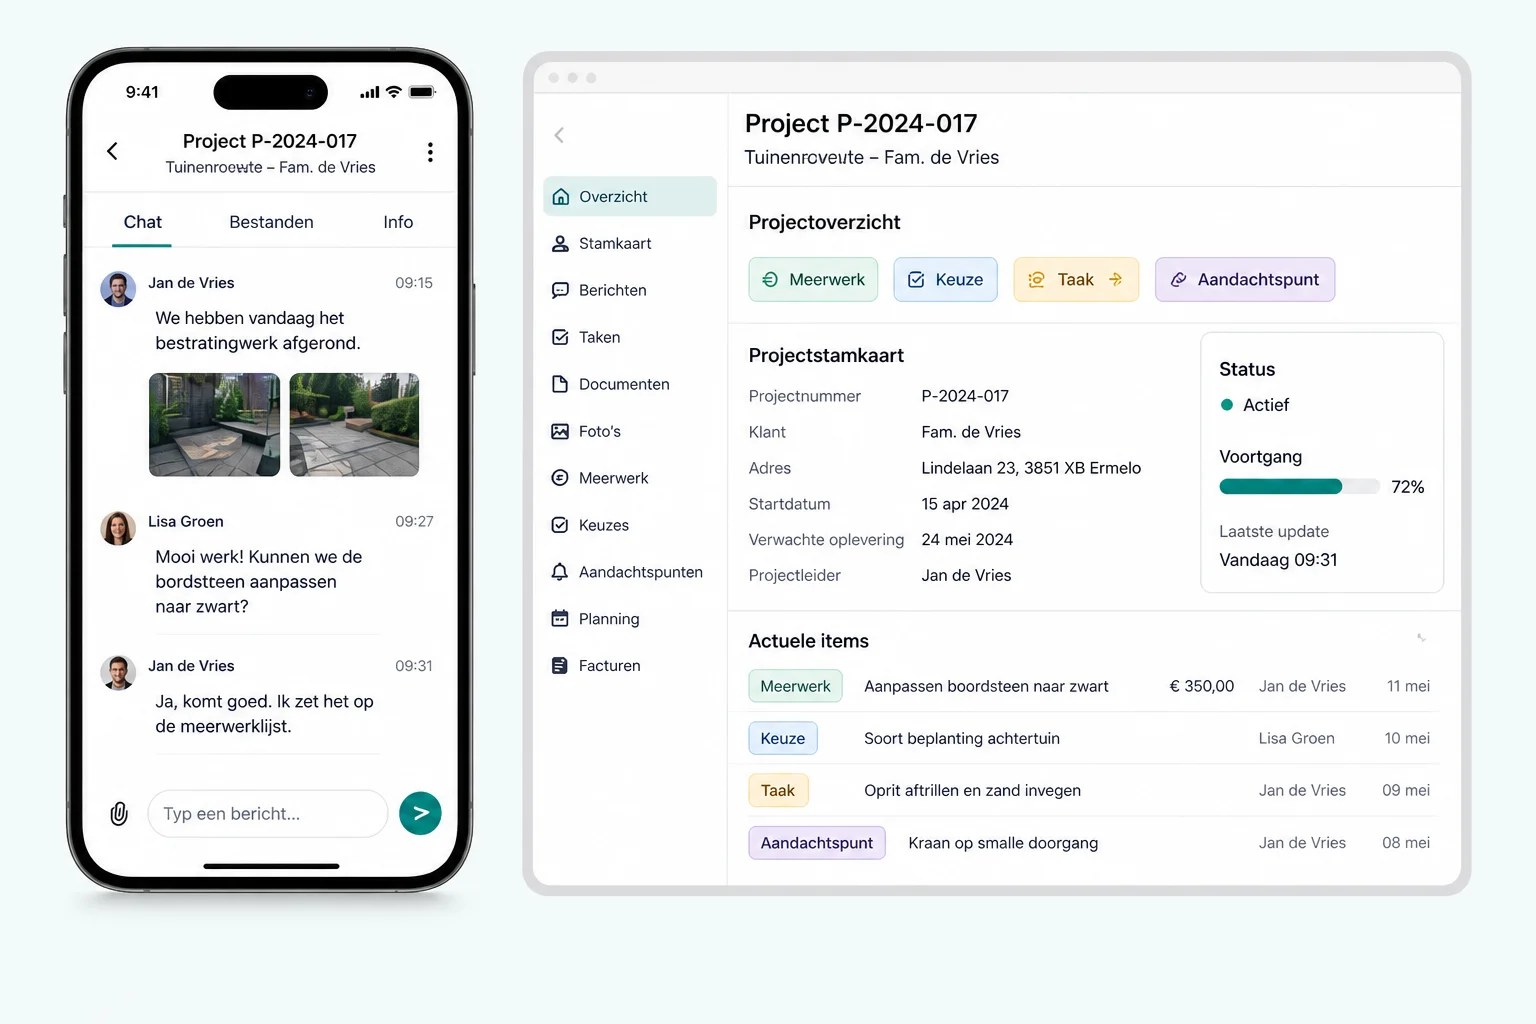1536x1024 pixels.
Task: Click the Meerwerk tag in Actuele items
Action: pyautogui.click(x=795, y=686)
